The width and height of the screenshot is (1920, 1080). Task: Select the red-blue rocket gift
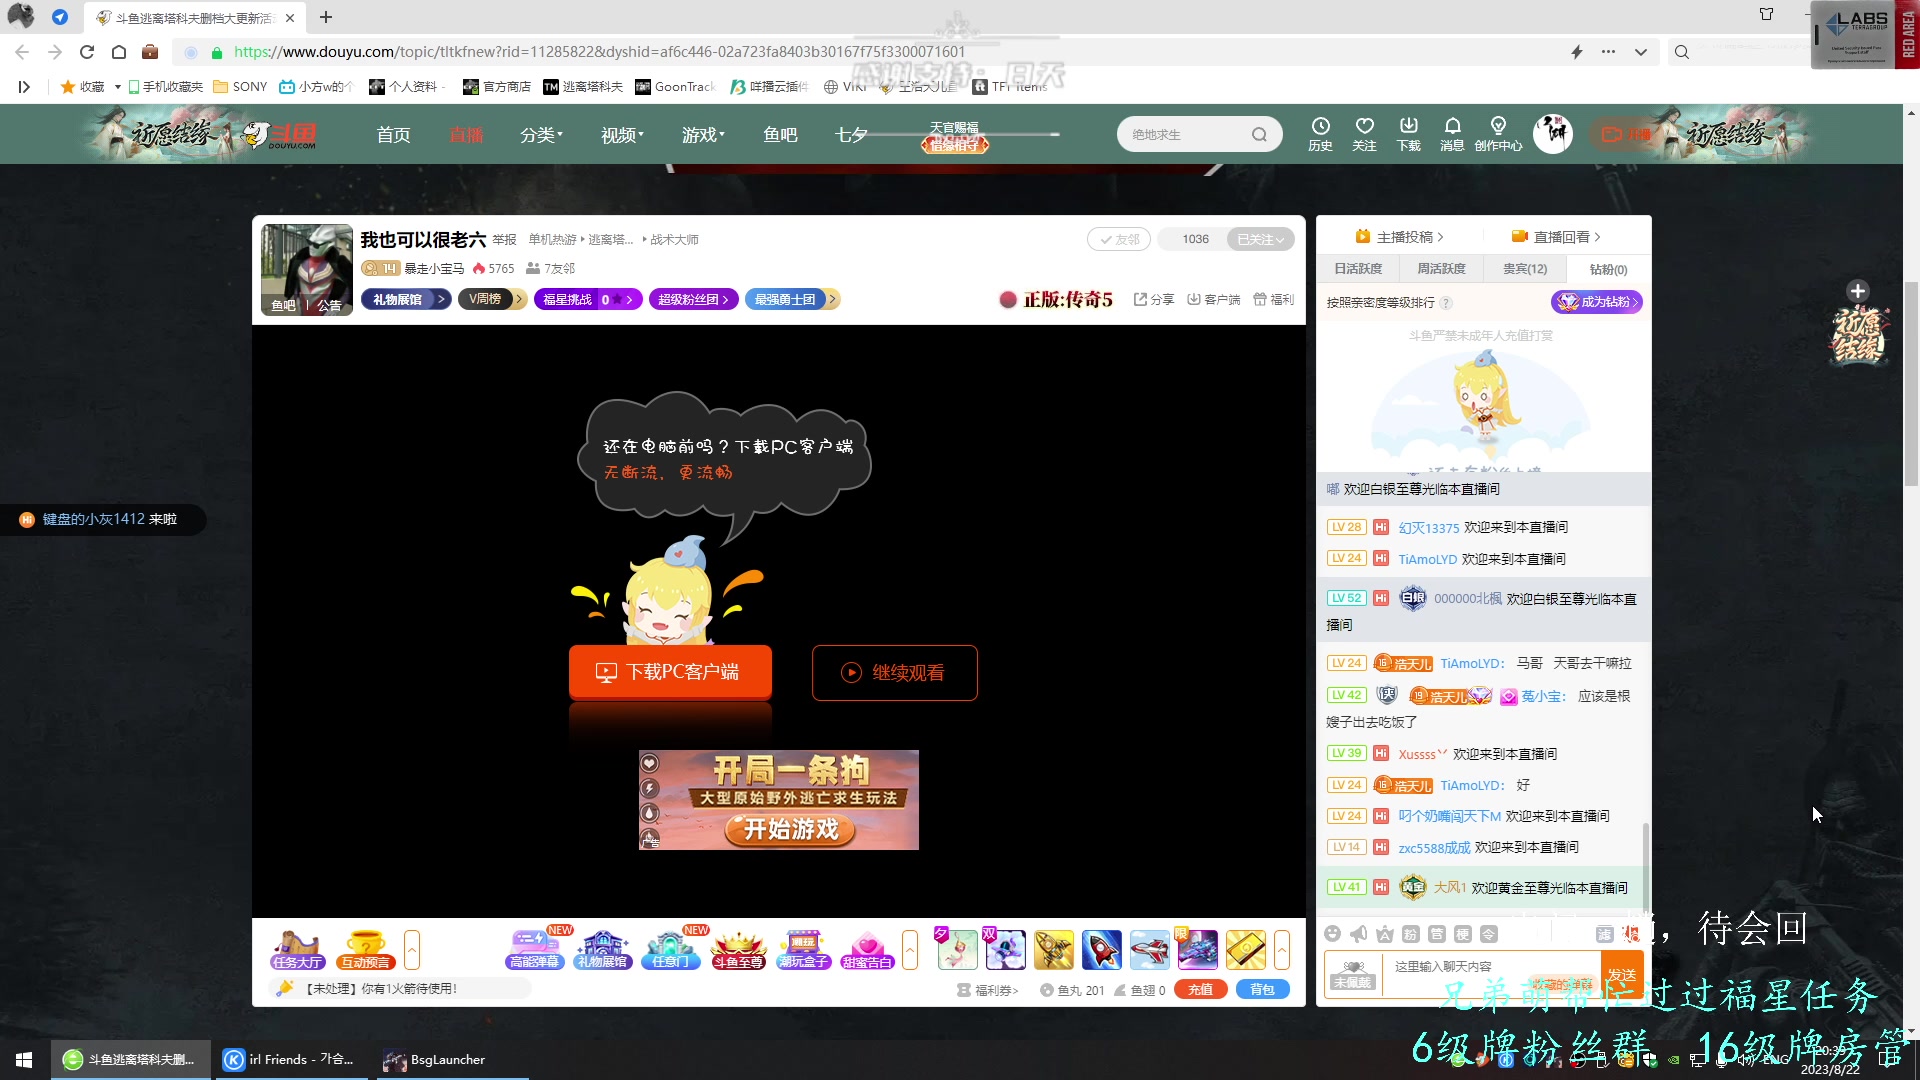click(1101, 950)
